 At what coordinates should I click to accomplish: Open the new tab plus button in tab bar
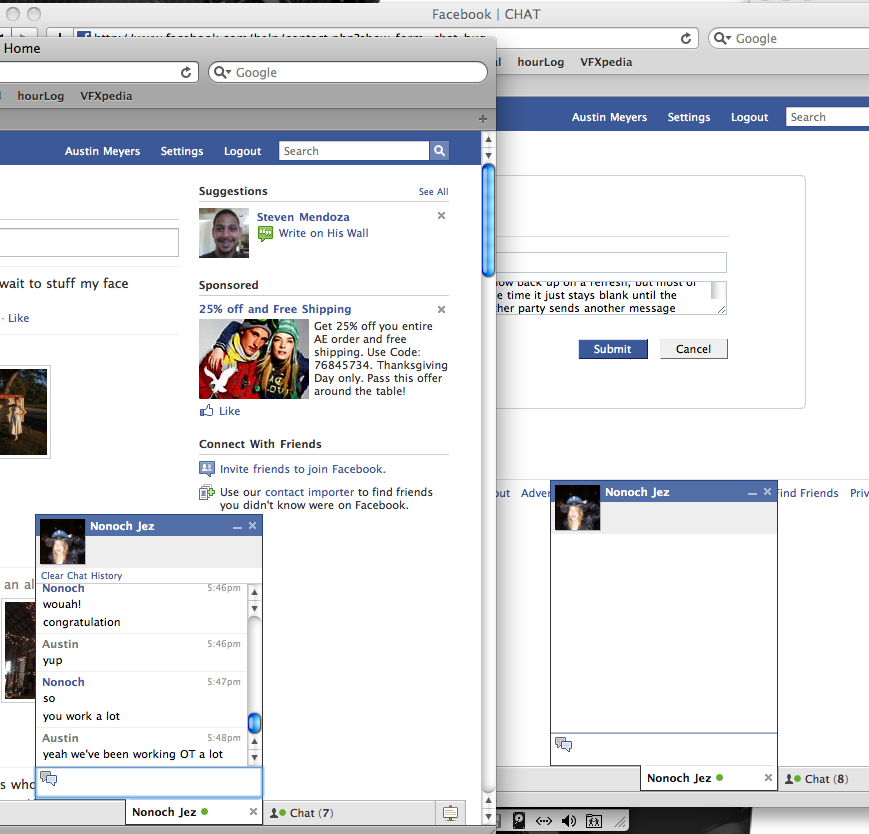(483, 119)
